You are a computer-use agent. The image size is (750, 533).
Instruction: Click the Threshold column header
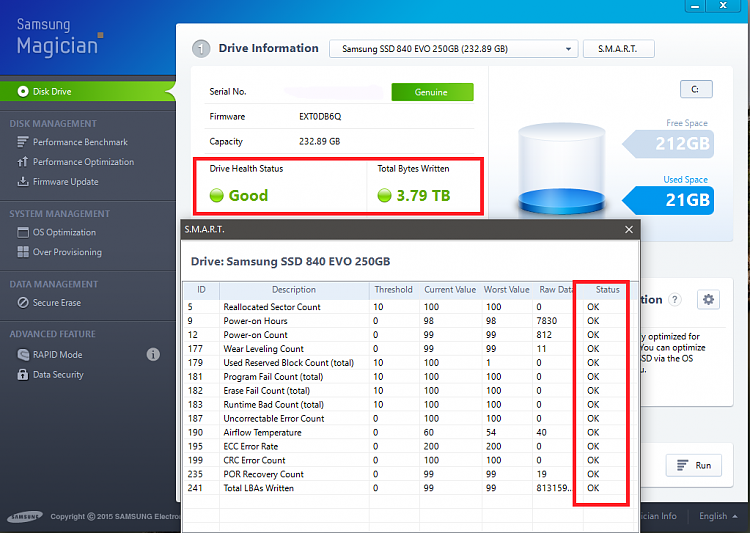coord(393,290)
